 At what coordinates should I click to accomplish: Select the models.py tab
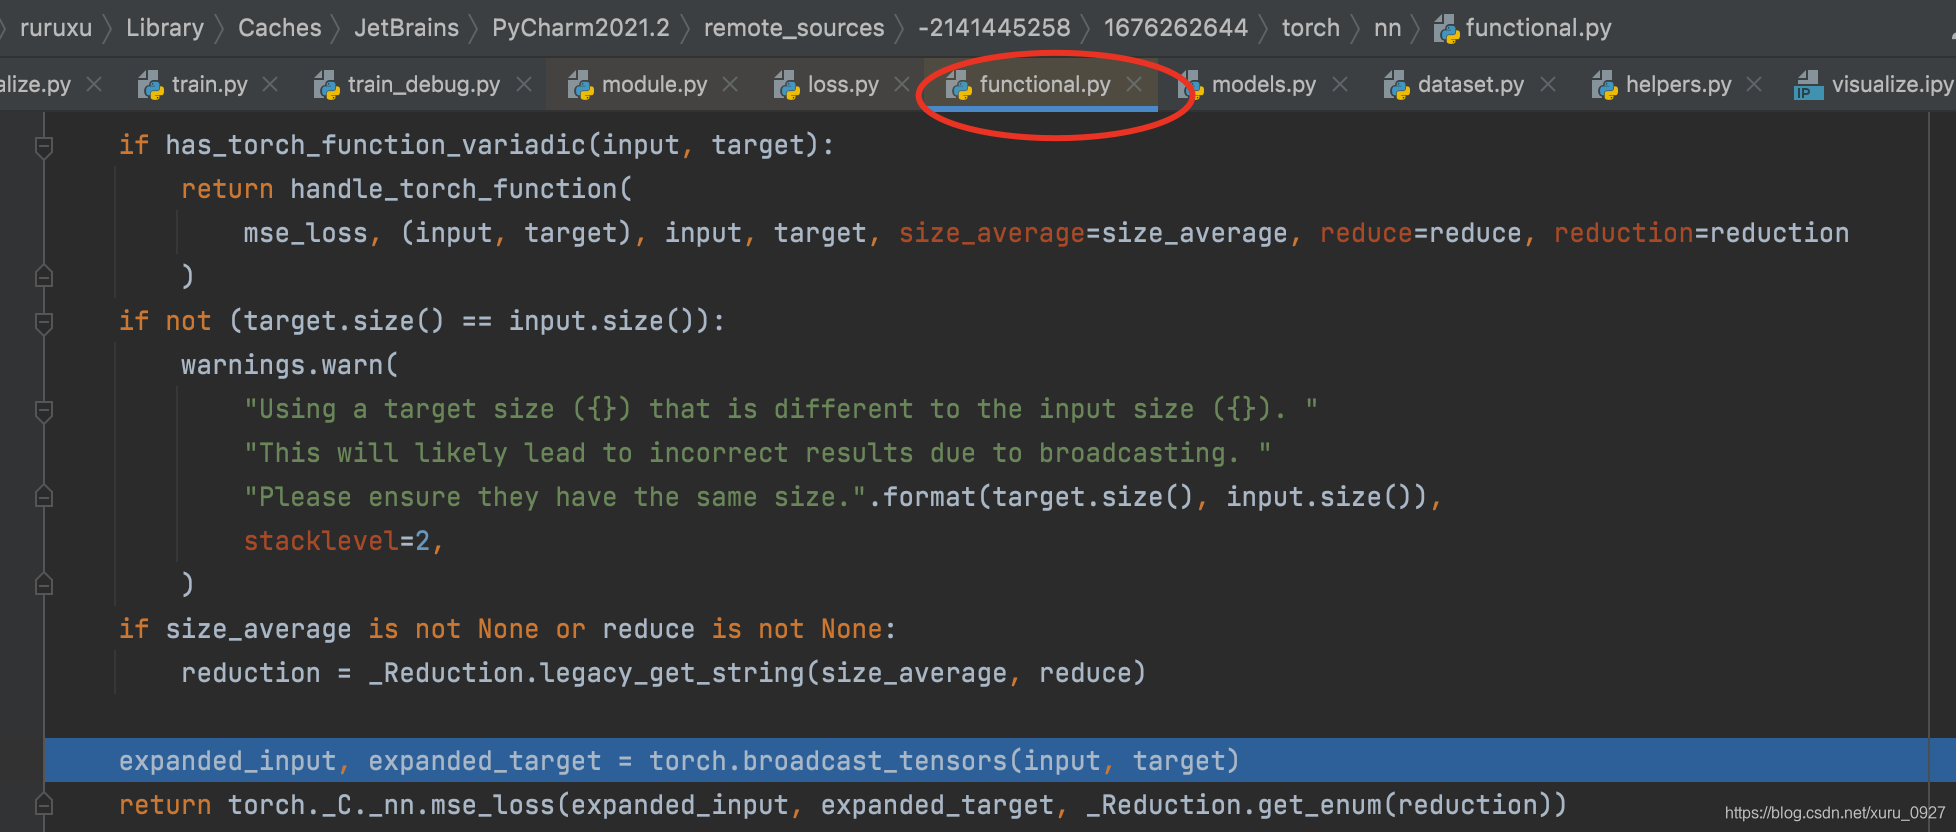pyautogui.click(x=1264, y=85)
